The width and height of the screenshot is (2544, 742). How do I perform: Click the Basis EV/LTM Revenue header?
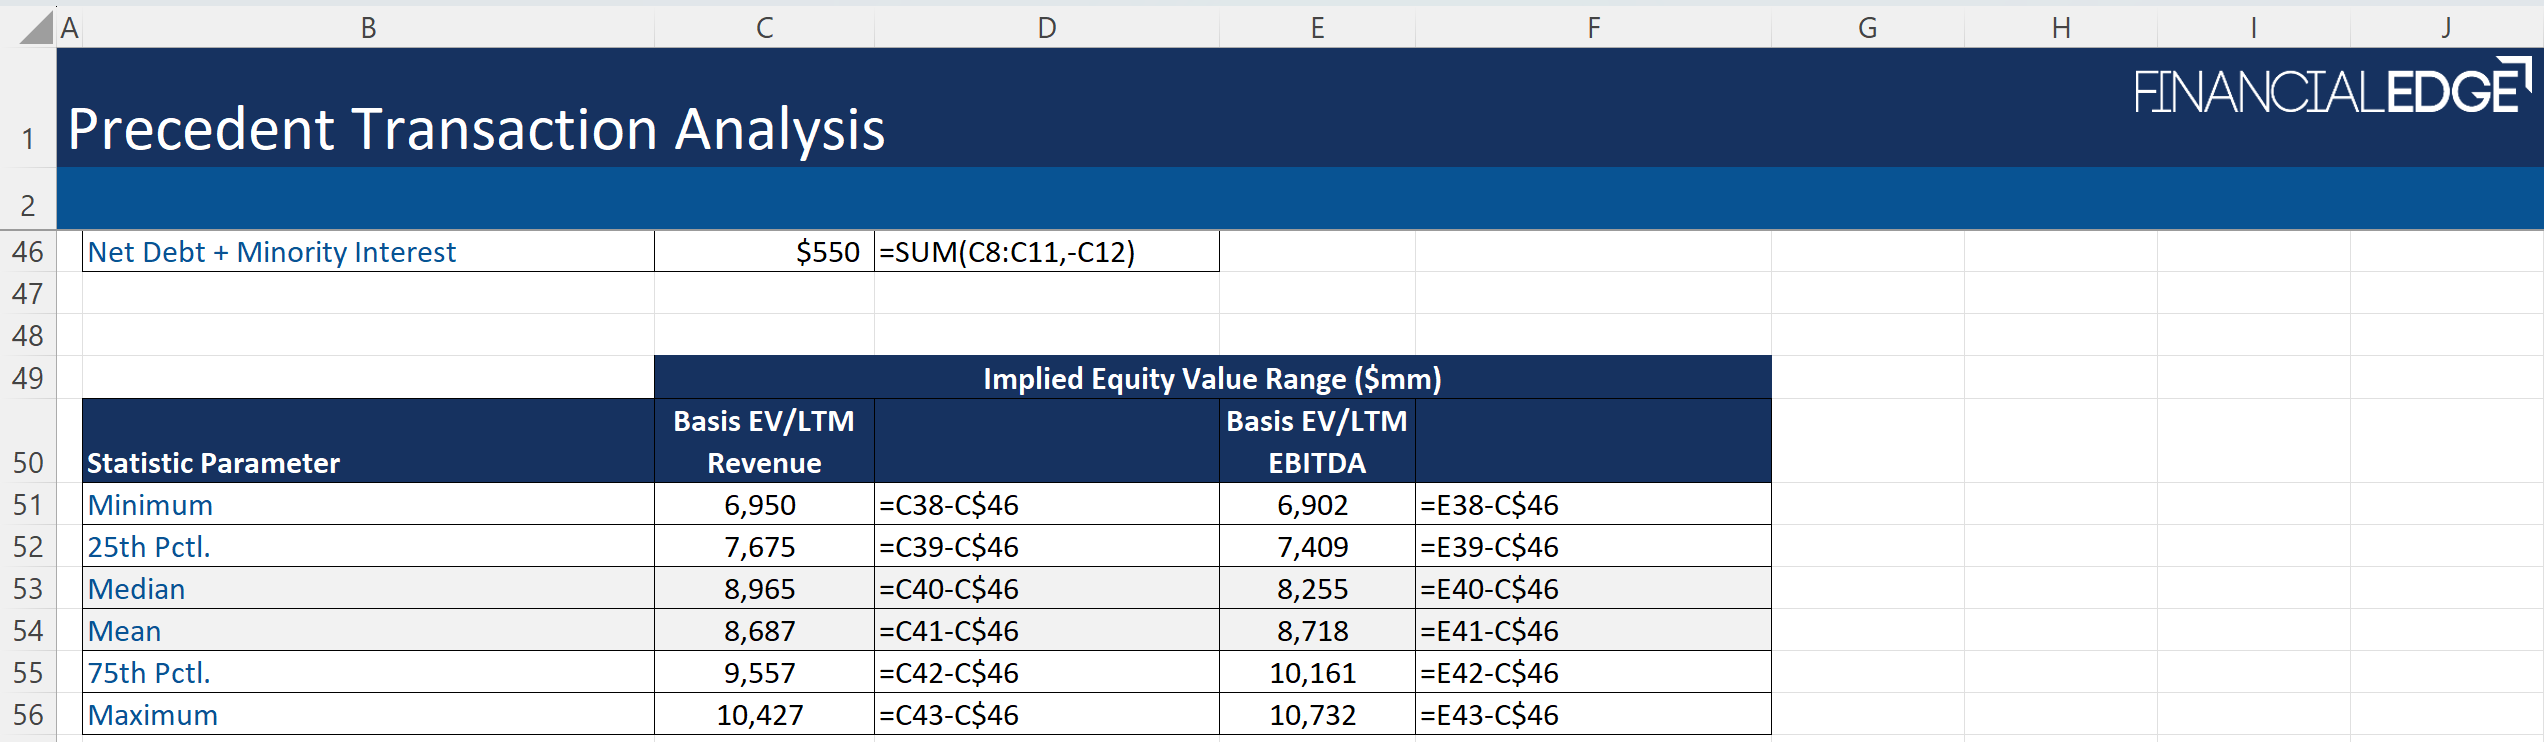764,442
